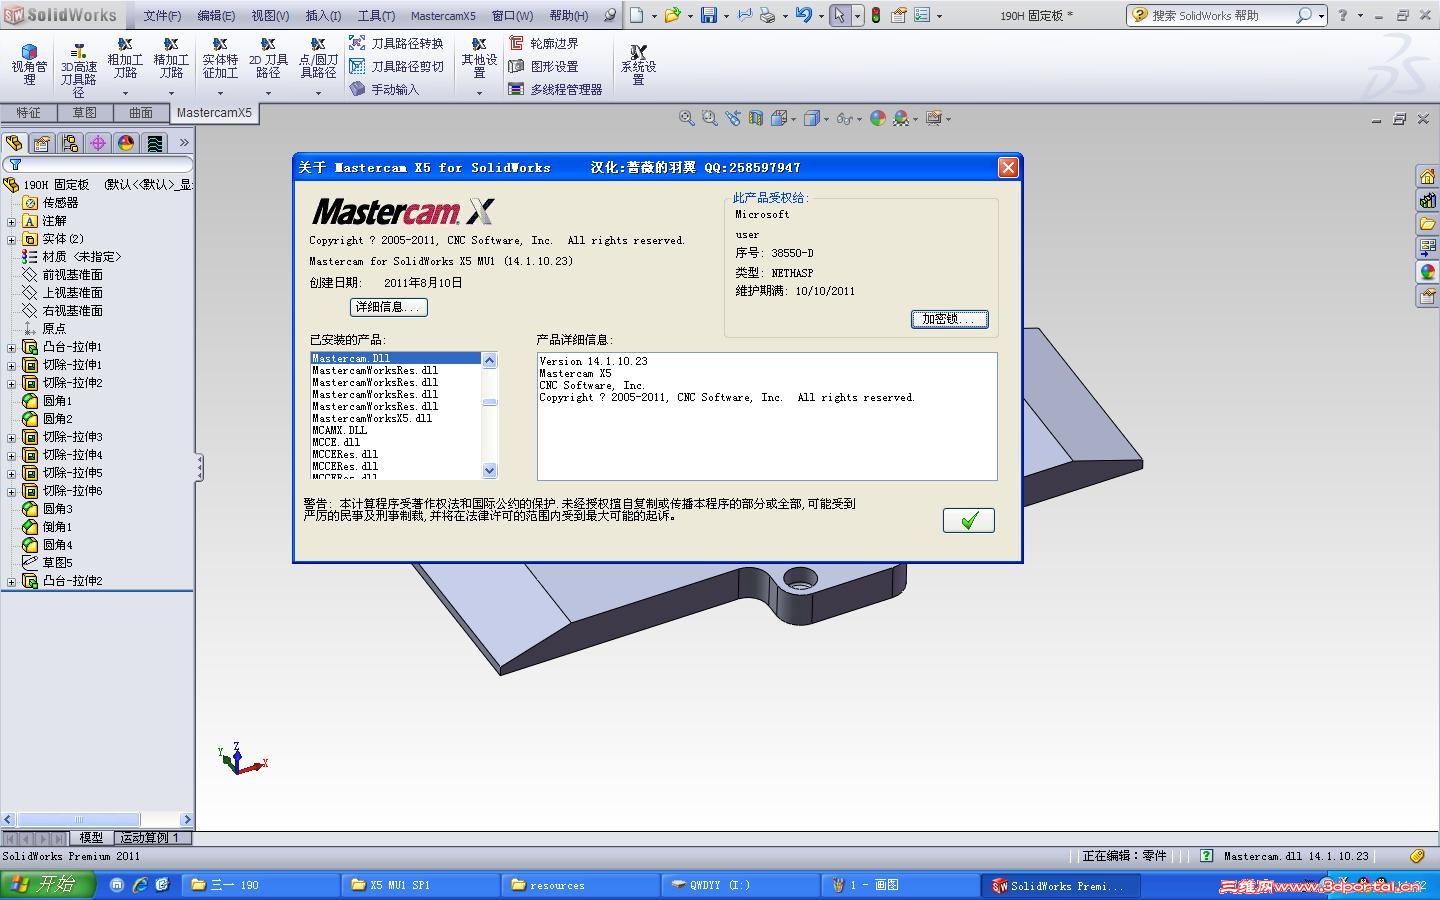Open the dropdown arrow beside the Save icon

pyautogui.click(x=726, y=16)
